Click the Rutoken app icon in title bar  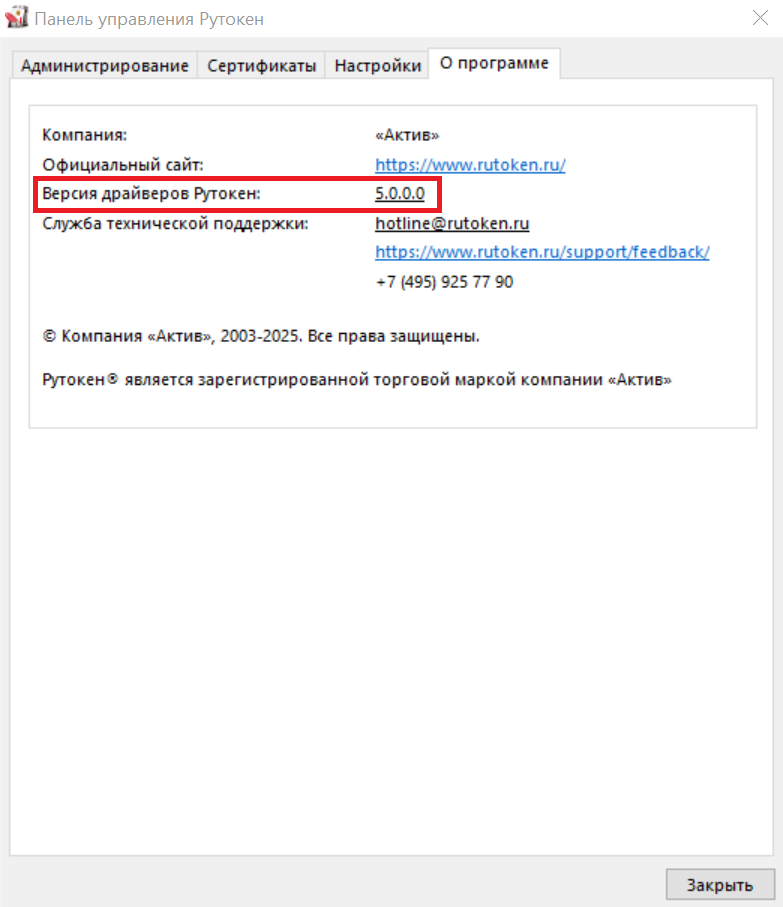16,17
